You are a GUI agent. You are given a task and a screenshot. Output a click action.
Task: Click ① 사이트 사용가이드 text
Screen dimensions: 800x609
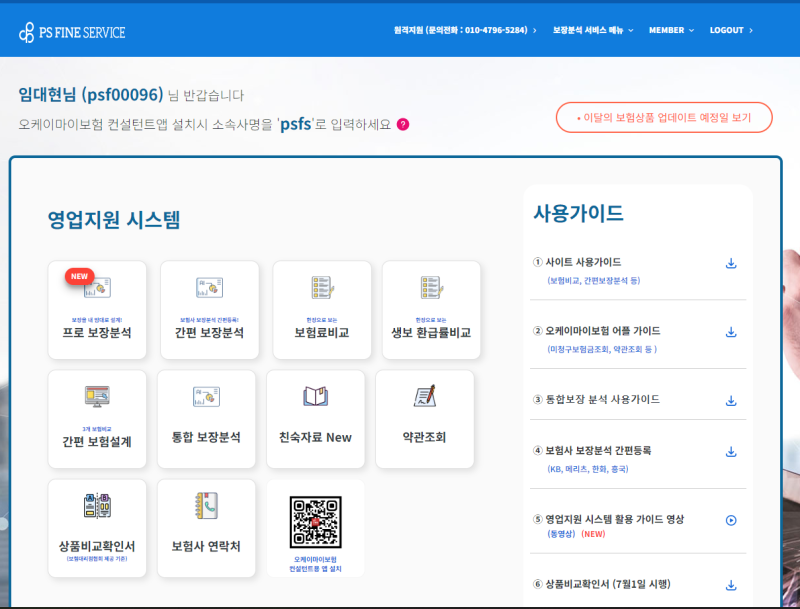(577, 262)
